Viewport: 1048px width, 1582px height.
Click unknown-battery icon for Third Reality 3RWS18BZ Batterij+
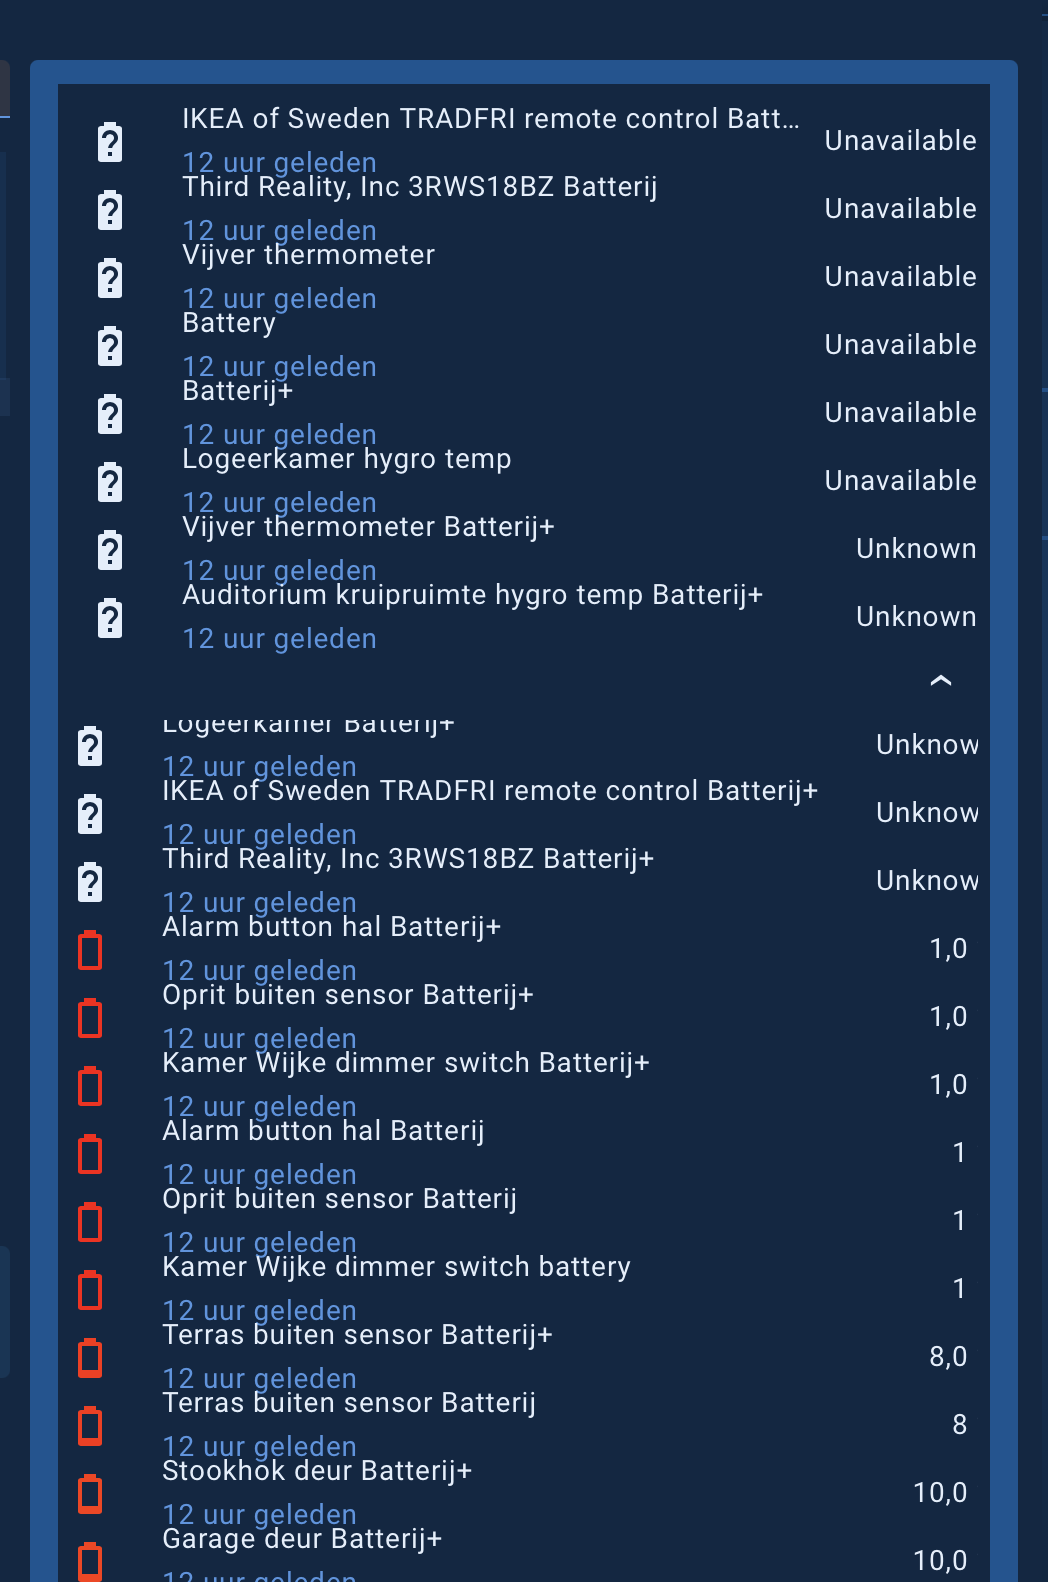pyautogui.click(x=90, y=882)
